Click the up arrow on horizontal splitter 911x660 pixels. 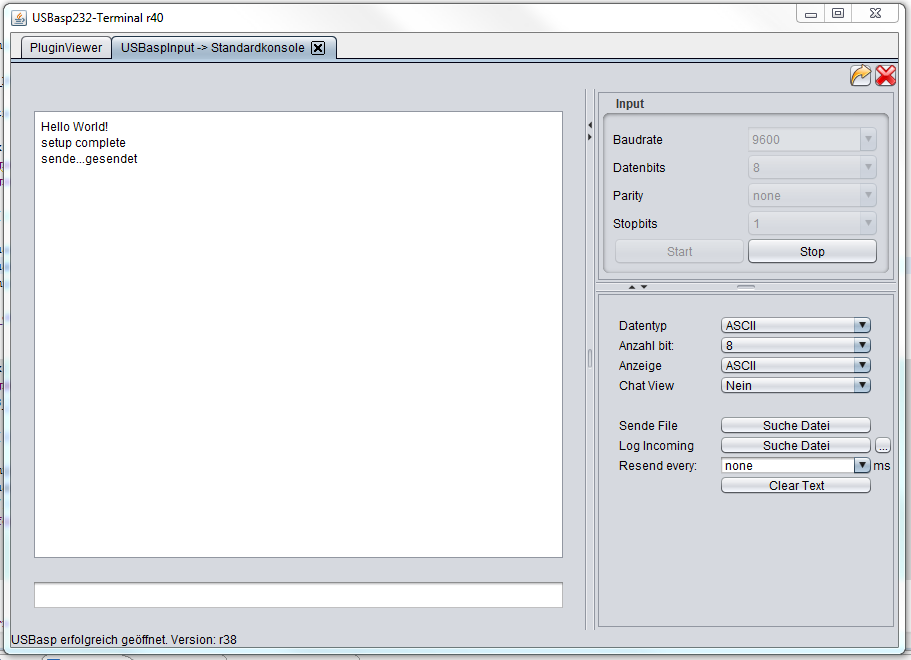tap(632, 287)
